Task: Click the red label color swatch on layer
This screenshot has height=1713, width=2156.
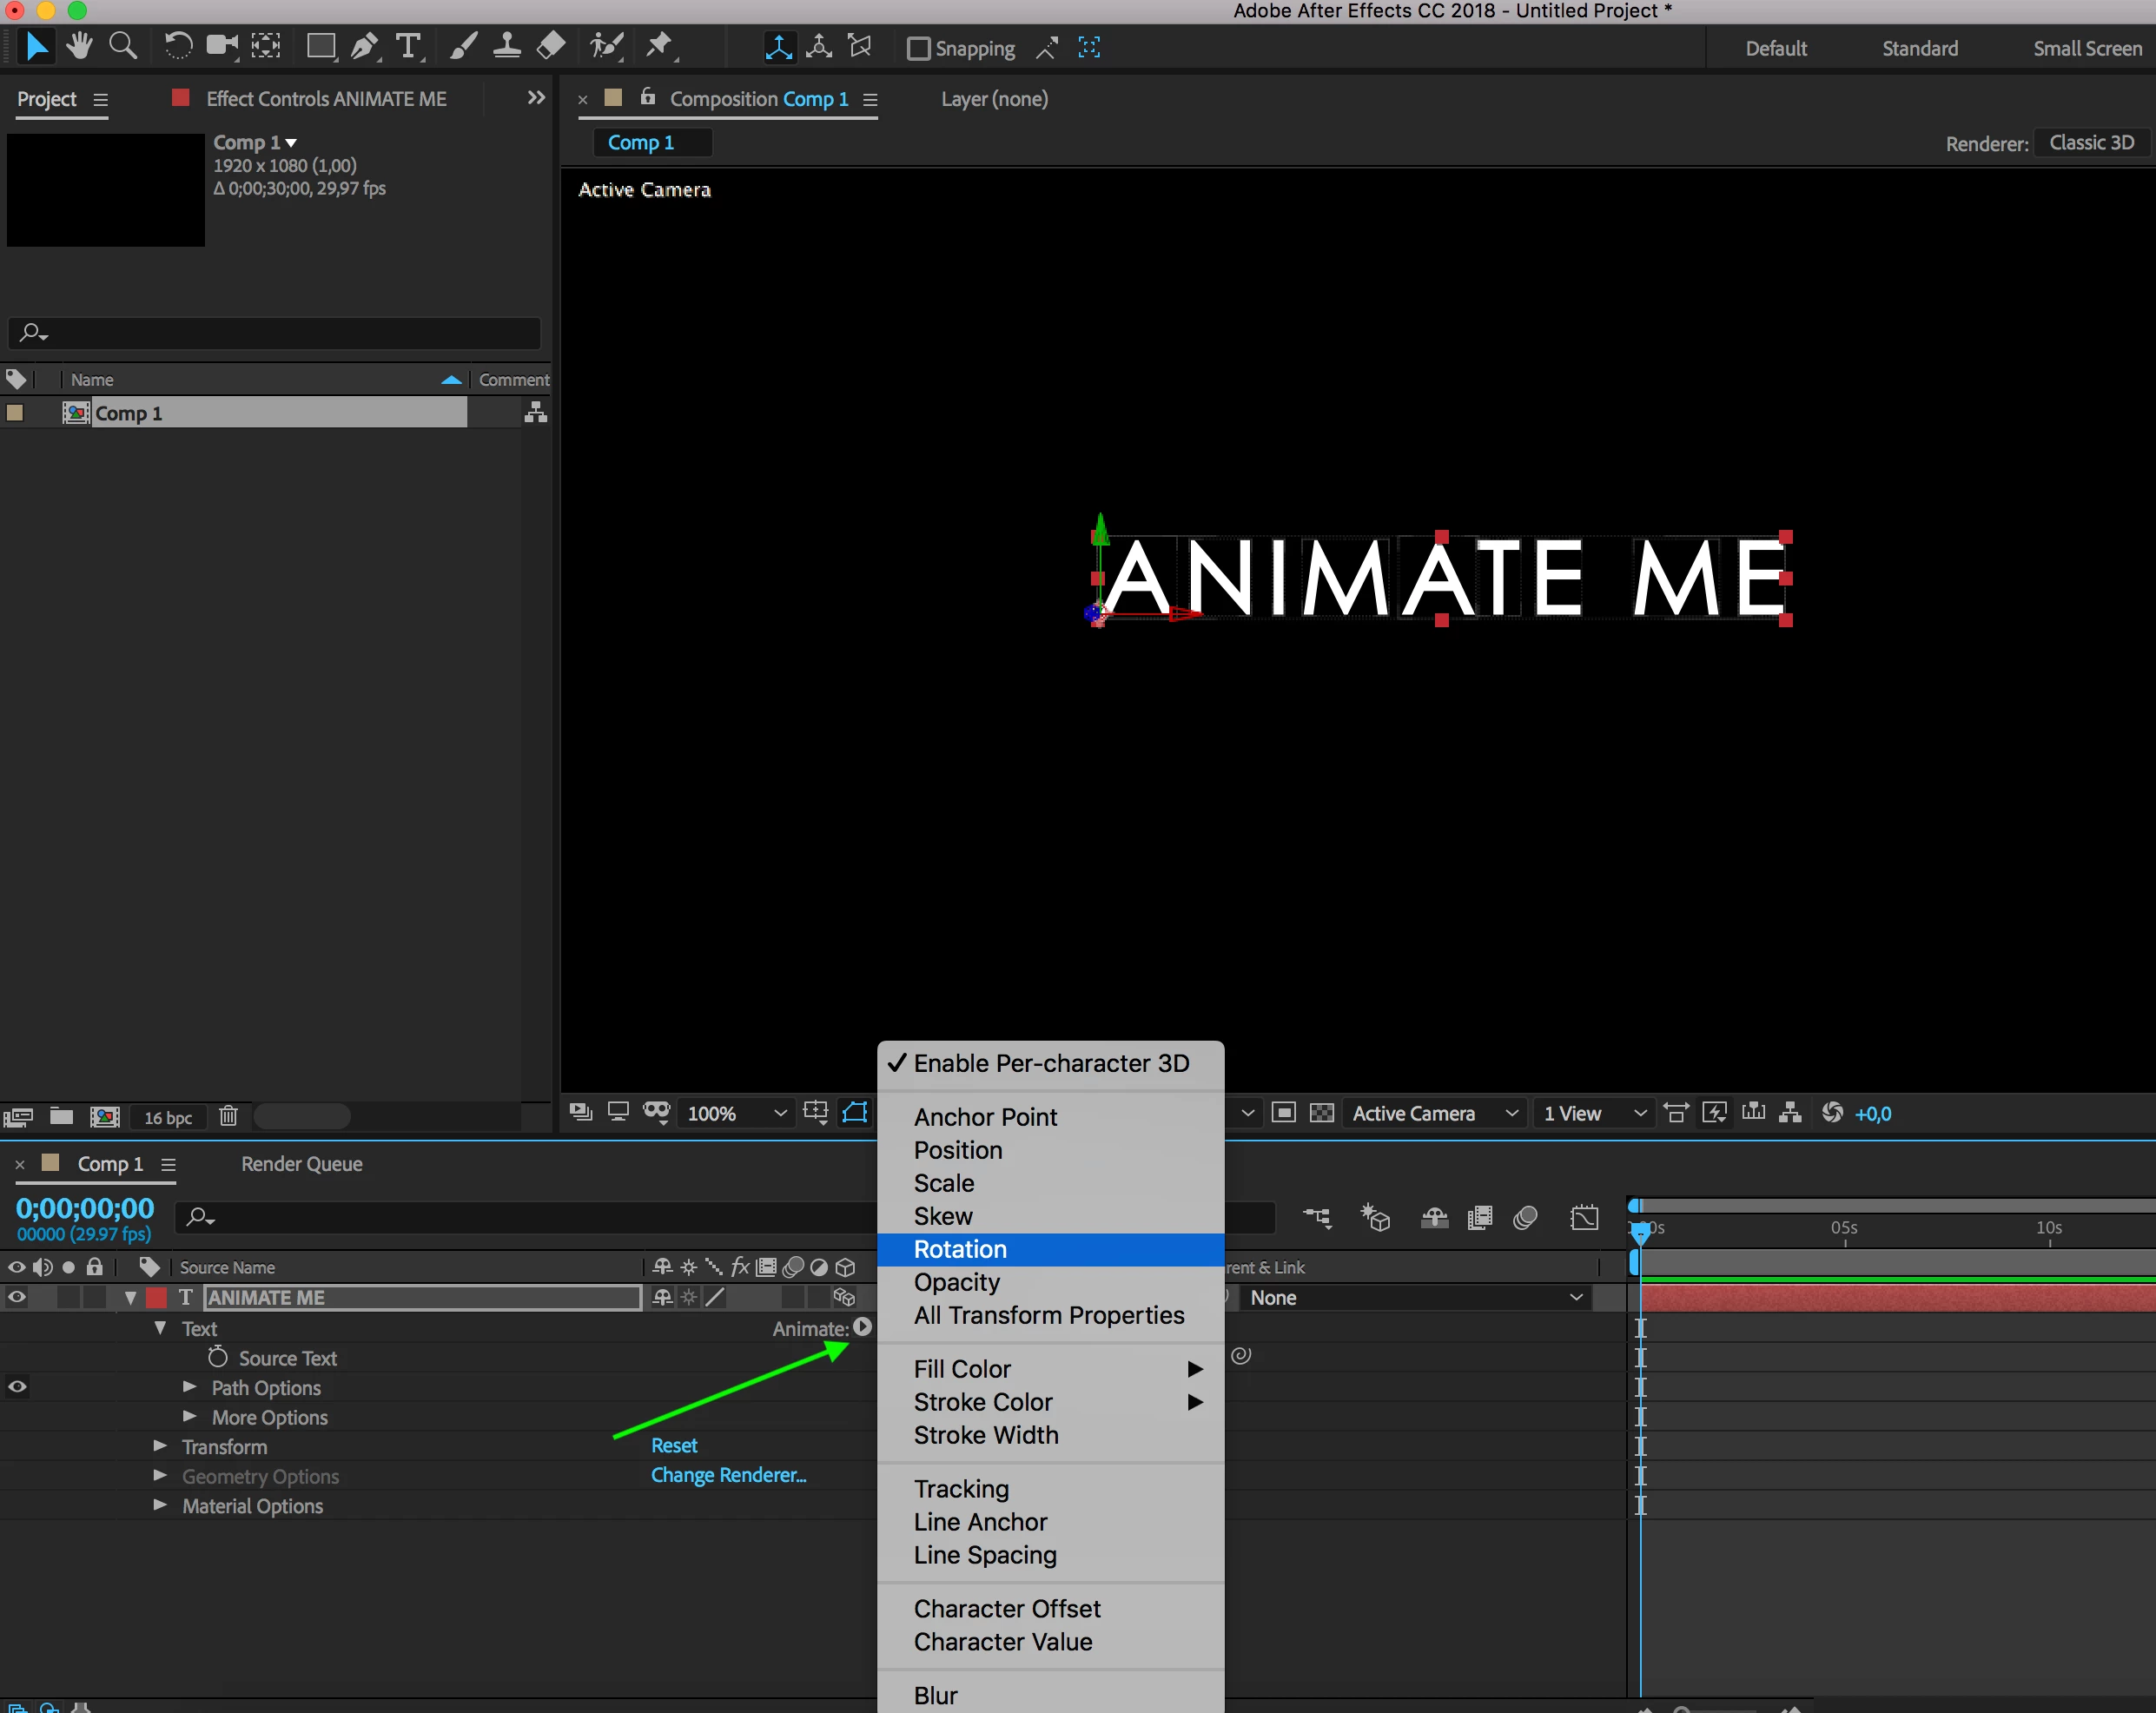Action: (156, 1297)
